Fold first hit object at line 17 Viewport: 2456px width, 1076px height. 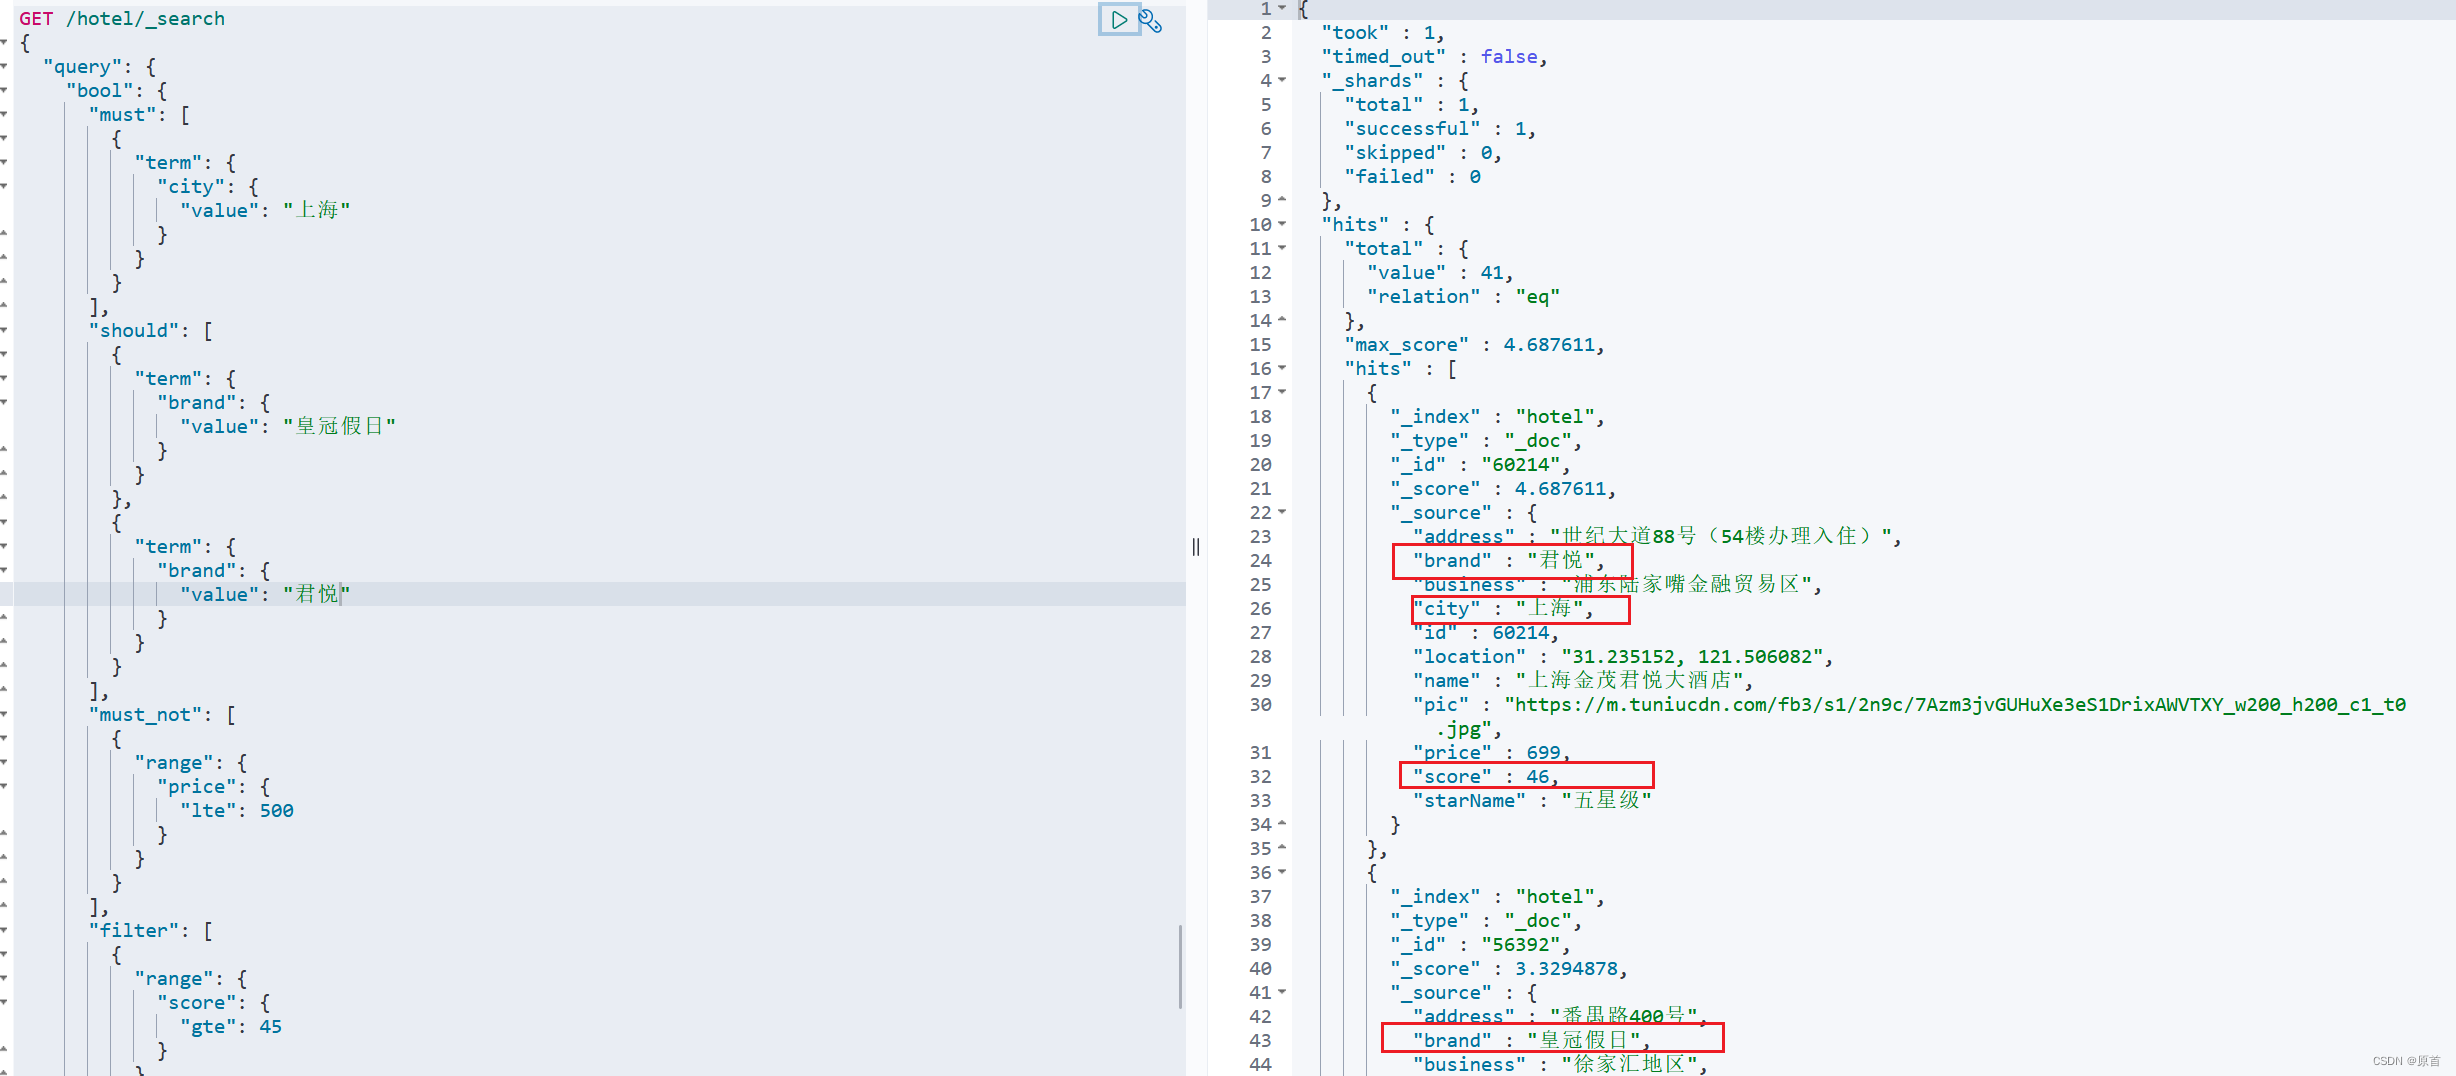click(1283, 392)
